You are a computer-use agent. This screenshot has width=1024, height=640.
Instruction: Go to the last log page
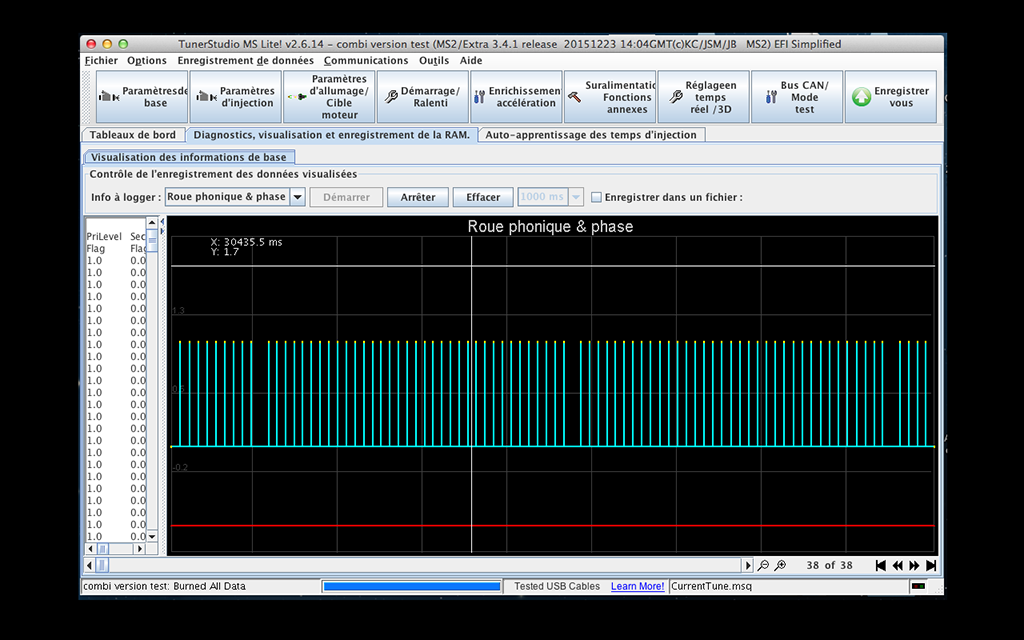click(x=930, y=565)
